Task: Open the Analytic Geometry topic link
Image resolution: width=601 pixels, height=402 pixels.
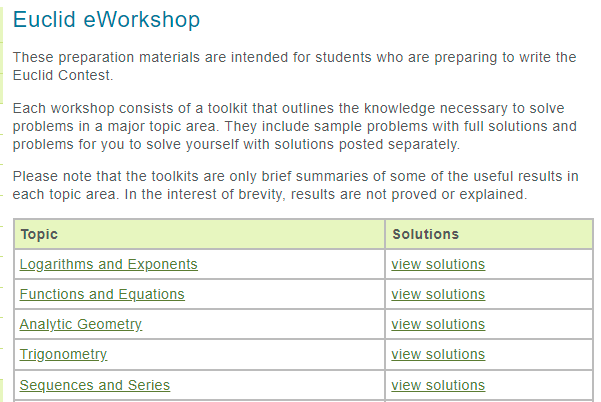Action: [x=80, y=325]
